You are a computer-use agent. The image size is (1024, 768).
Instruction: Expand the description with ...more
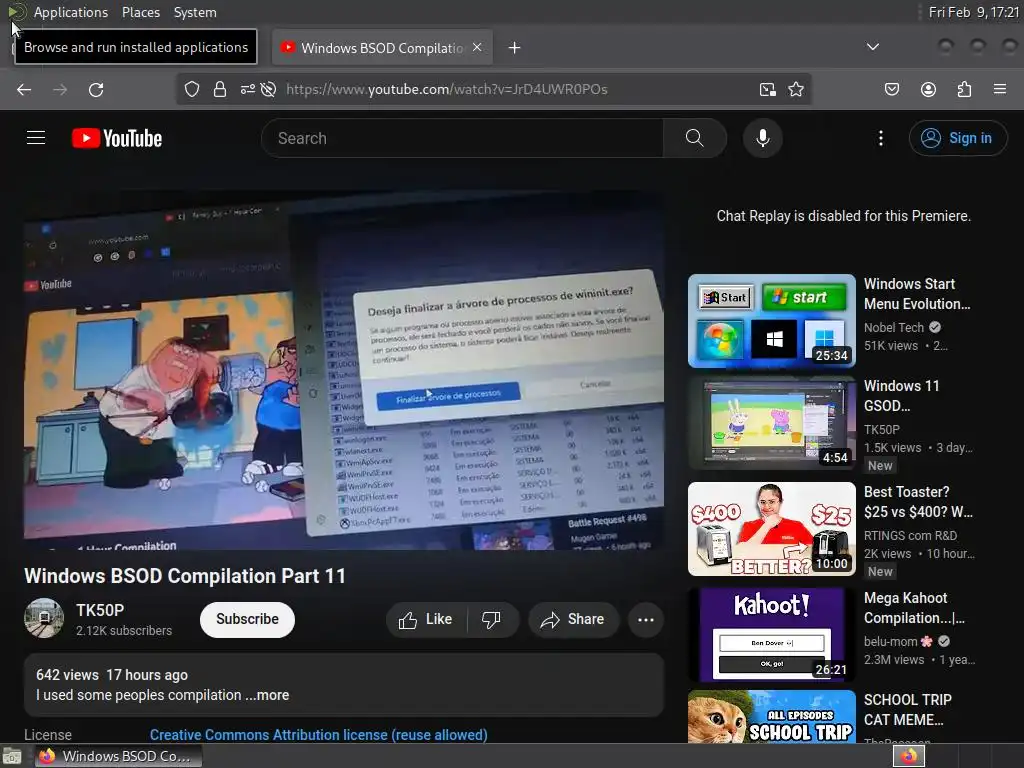(x=267, y=695)
